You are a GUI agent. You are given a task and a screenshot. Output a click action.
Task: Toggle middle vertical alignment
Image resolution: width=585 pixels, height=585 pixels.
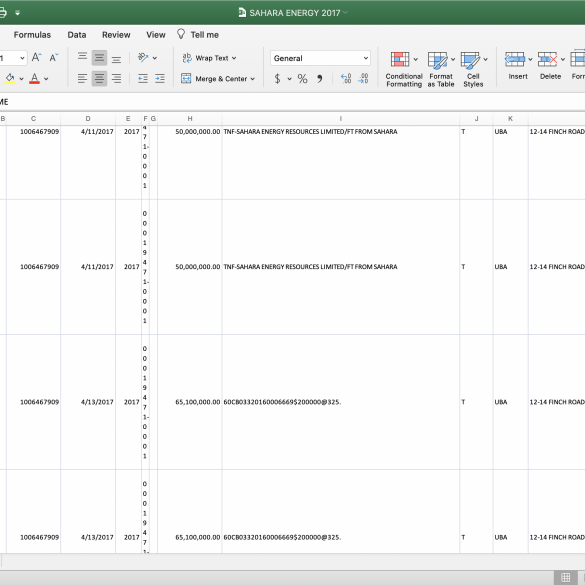point(99,57)
